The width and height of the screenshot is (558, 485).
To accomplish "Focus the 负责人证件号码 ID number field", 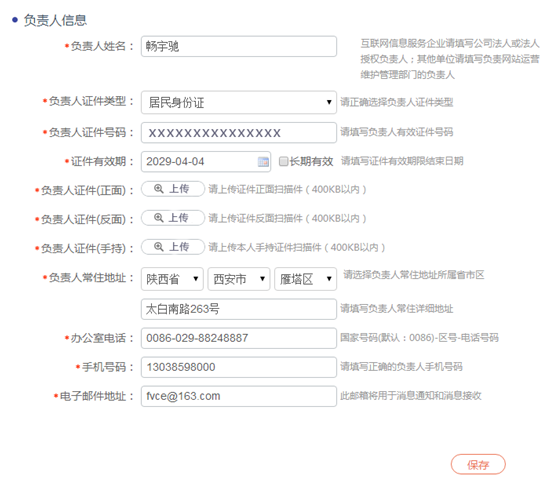I will (x=239, y=133).
